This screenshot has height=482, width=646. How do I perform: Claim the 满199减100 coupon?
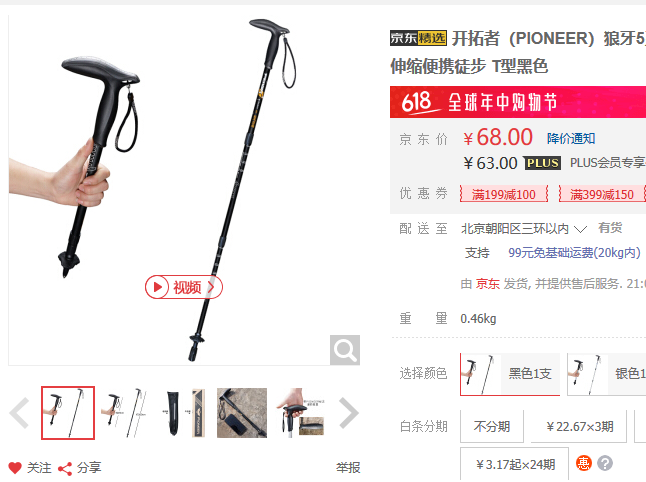pos(504,194)
